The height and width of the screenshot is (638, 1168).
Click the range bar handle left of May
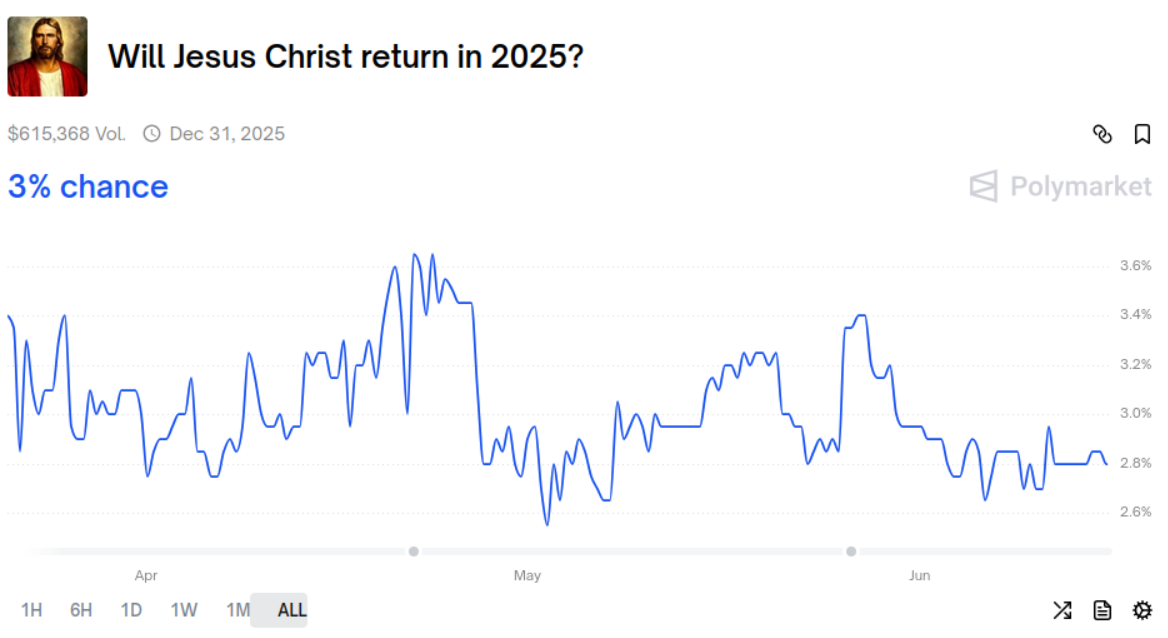click(x=414, y=551)
